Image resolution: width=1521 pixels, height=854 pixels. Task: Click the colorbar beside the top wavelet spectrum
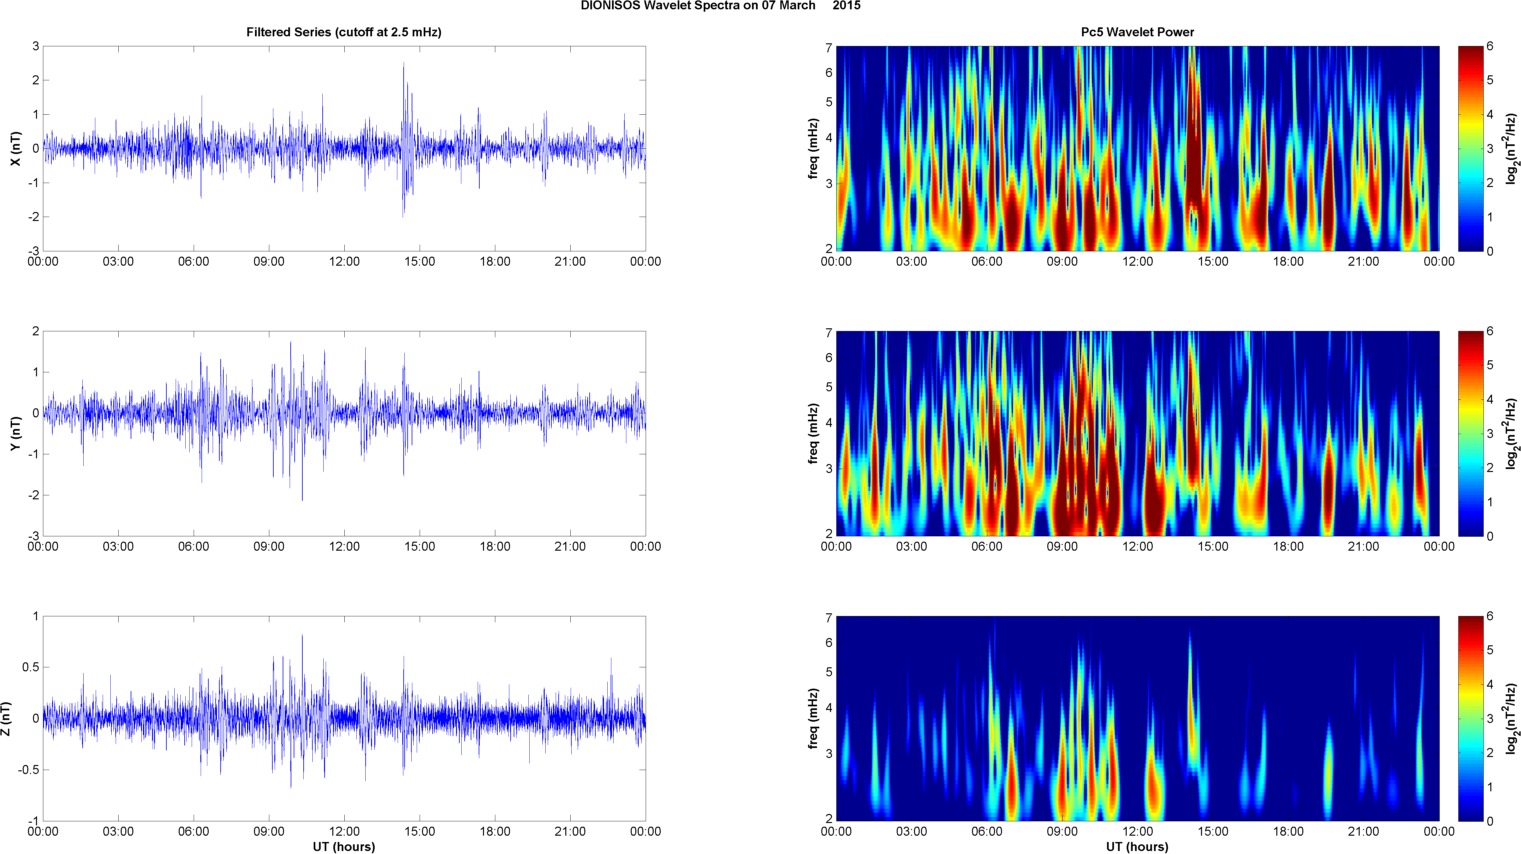click(x=1470, y=148)
